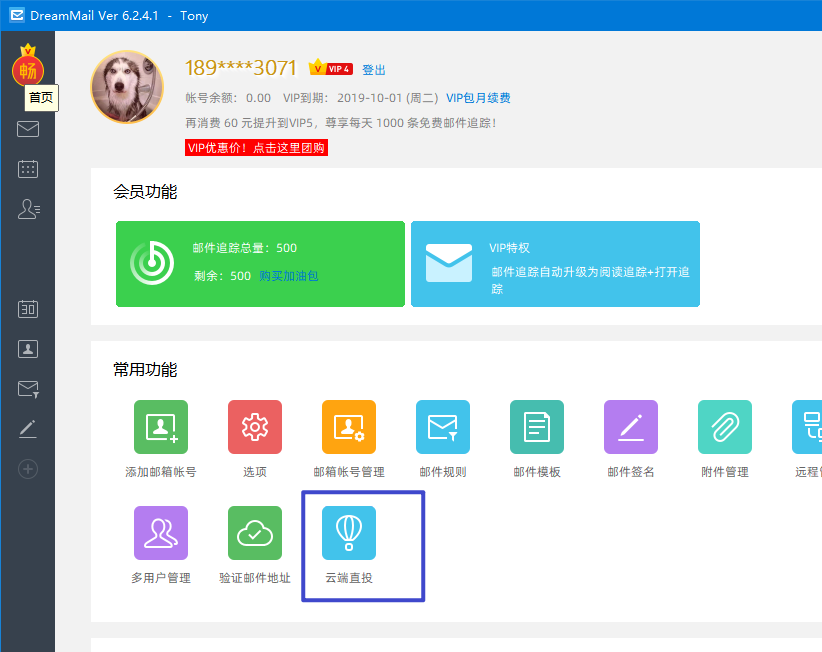Image resolution: width=822 pixels, height=652 pixels.
Task: Open 云端直投 balloon icon
Action: click(x=349, y=533)
